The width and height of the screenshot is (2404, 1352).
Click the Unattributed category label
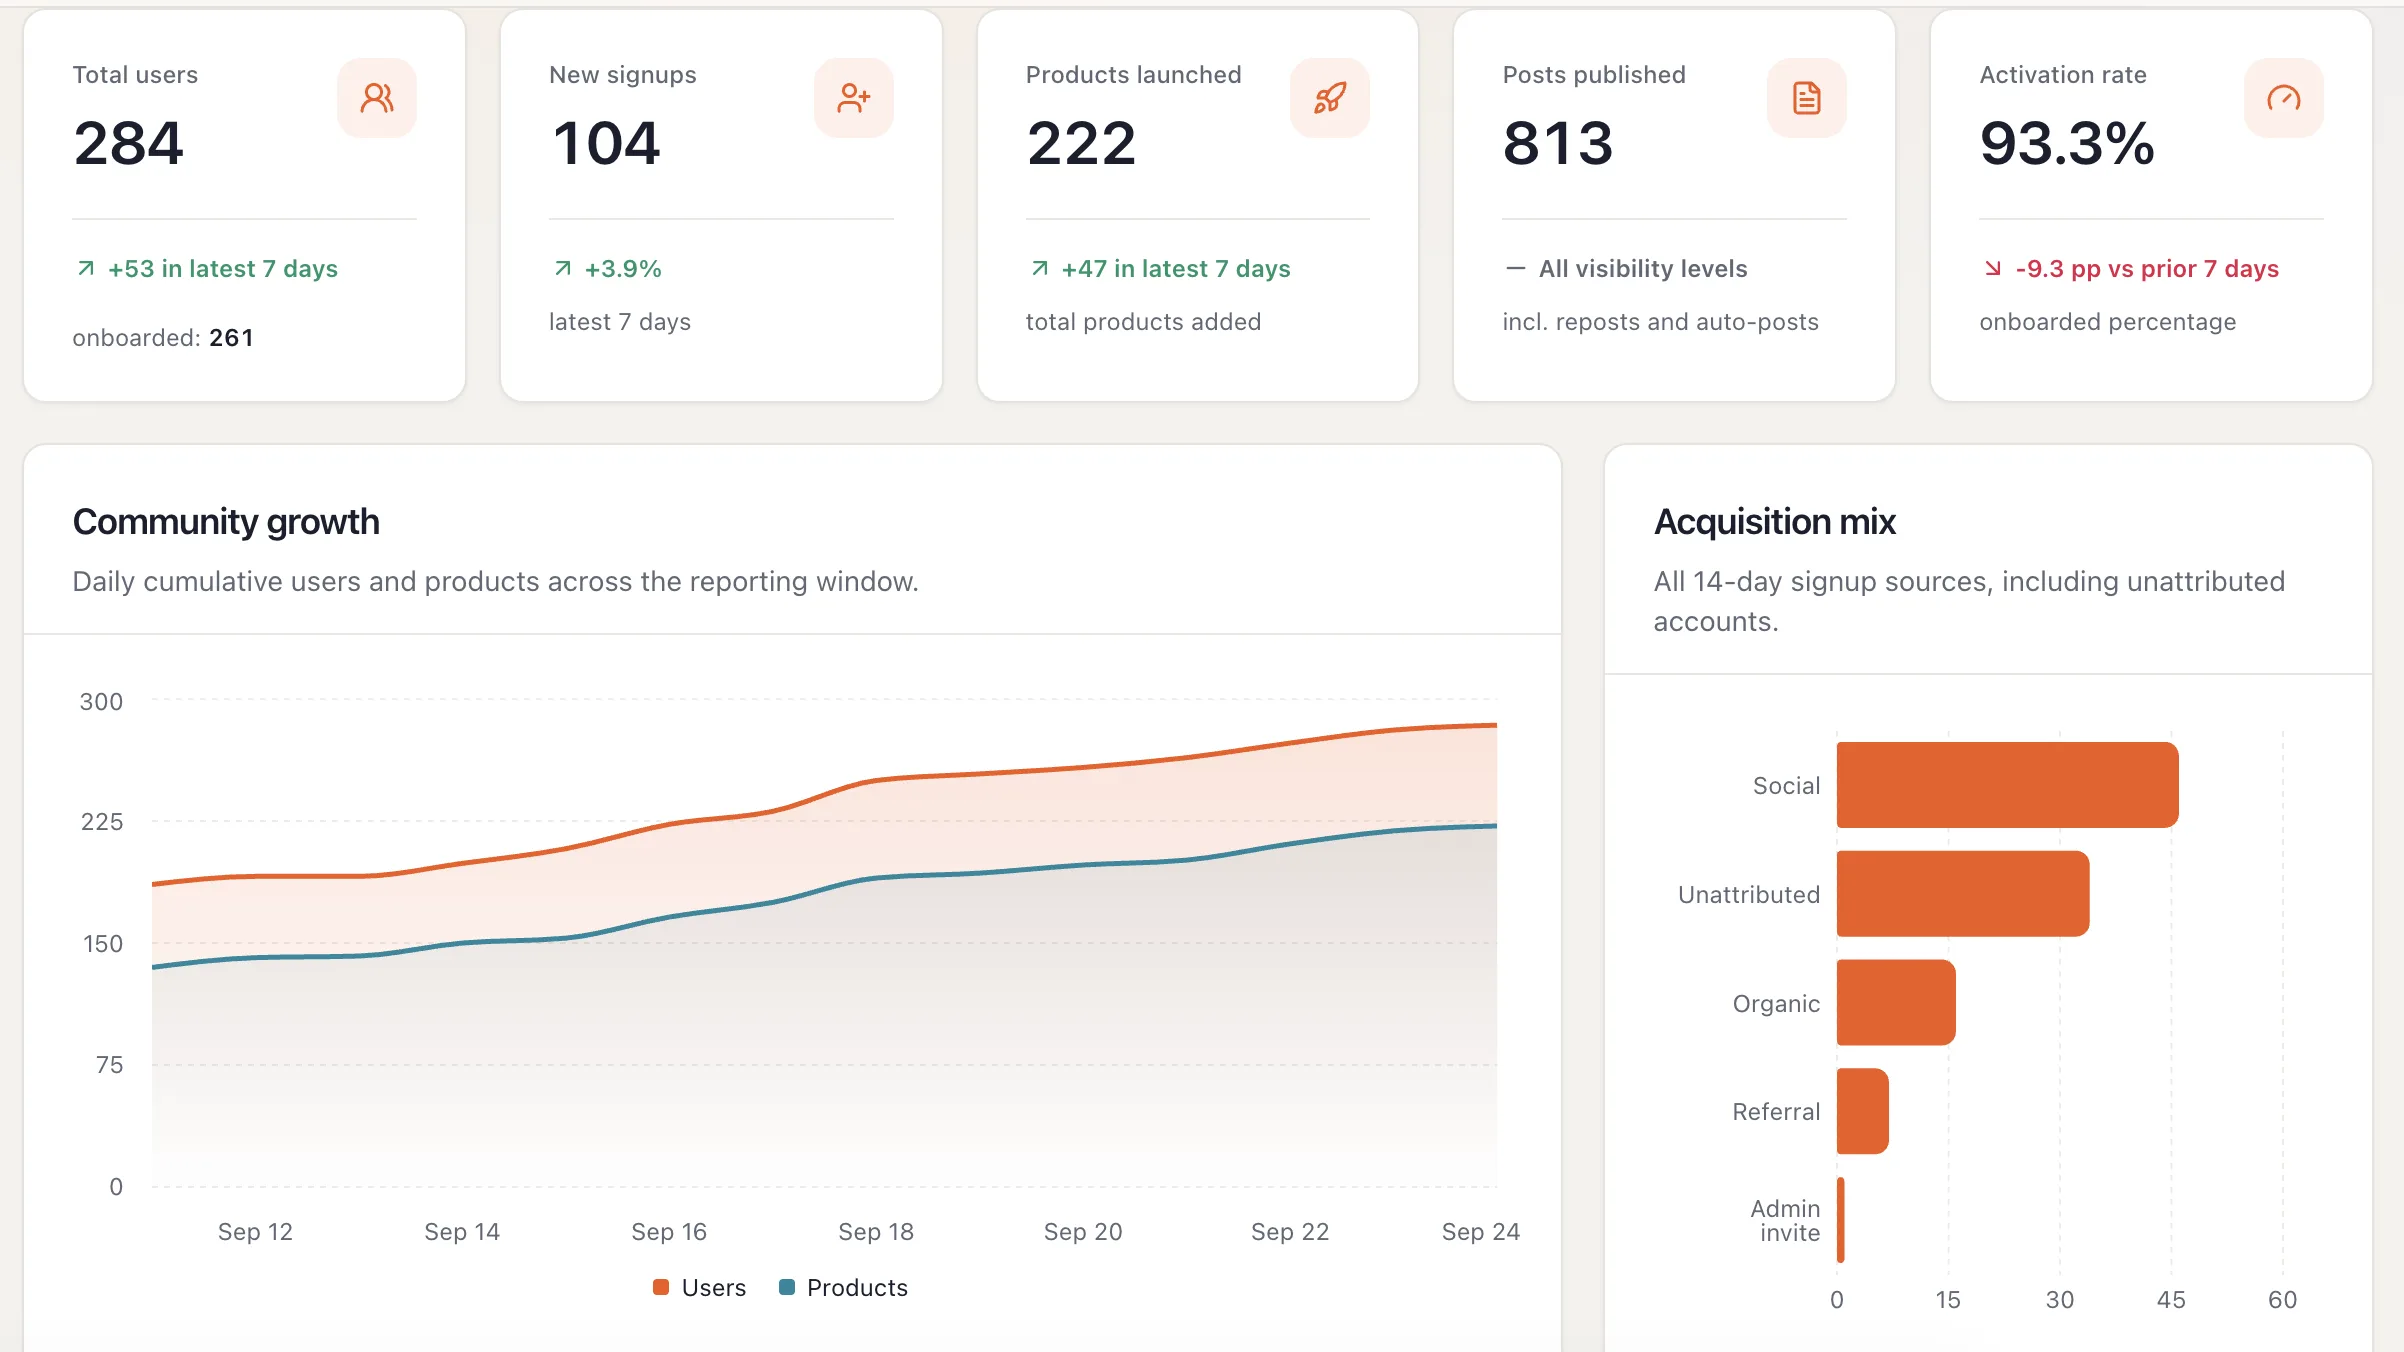point(1749,895)
